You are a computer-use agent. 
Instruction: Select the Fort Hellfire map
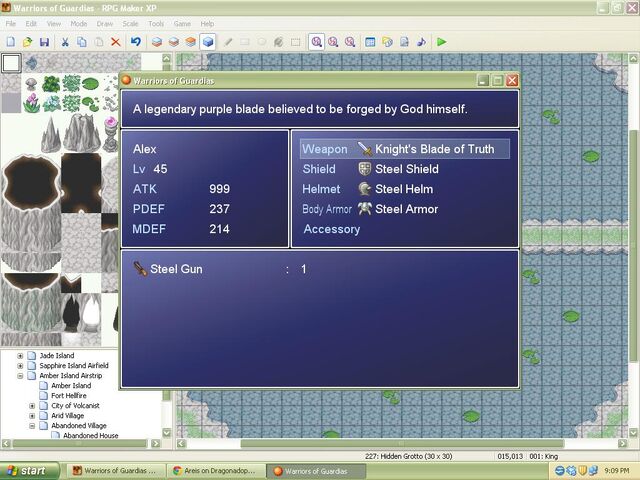[69, 396]
